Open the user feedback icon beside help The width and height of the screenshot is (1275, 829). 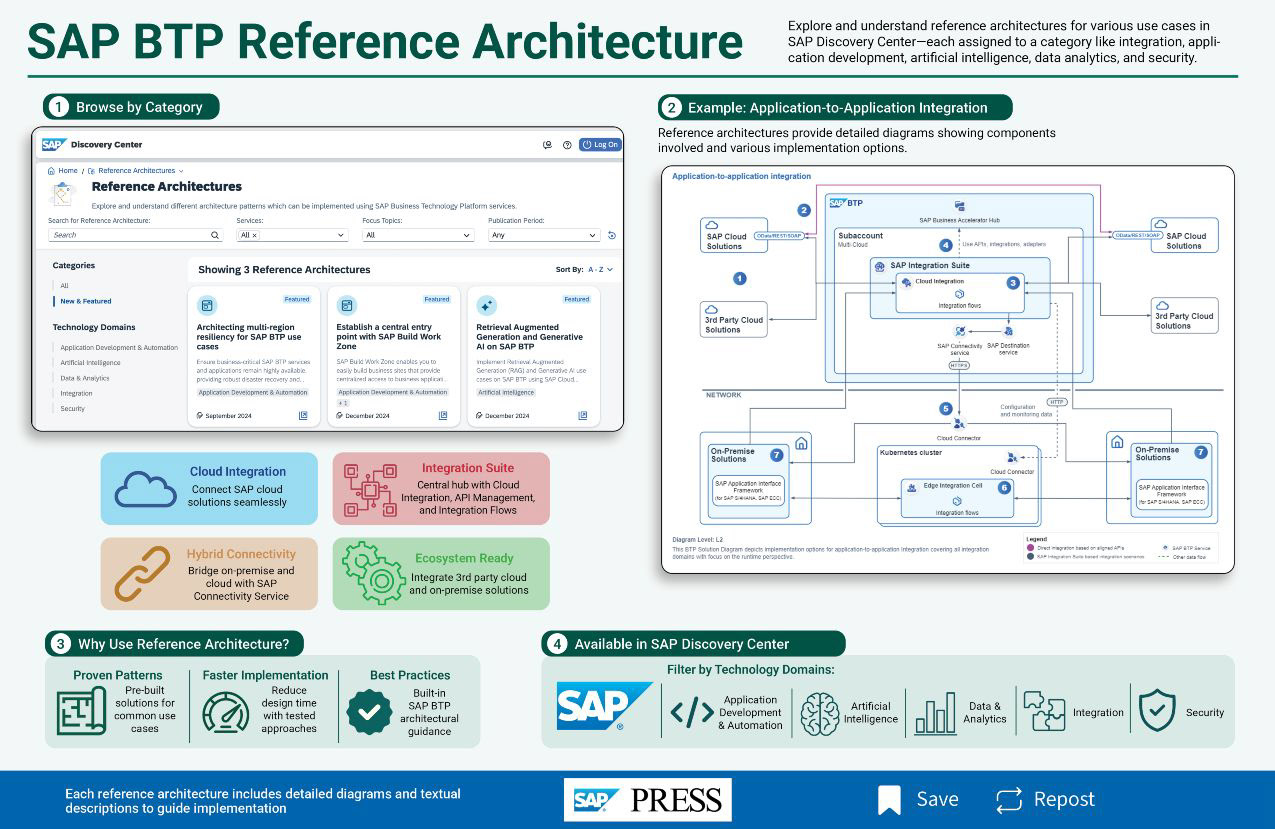pyautogui.click(x=547, y=145)
